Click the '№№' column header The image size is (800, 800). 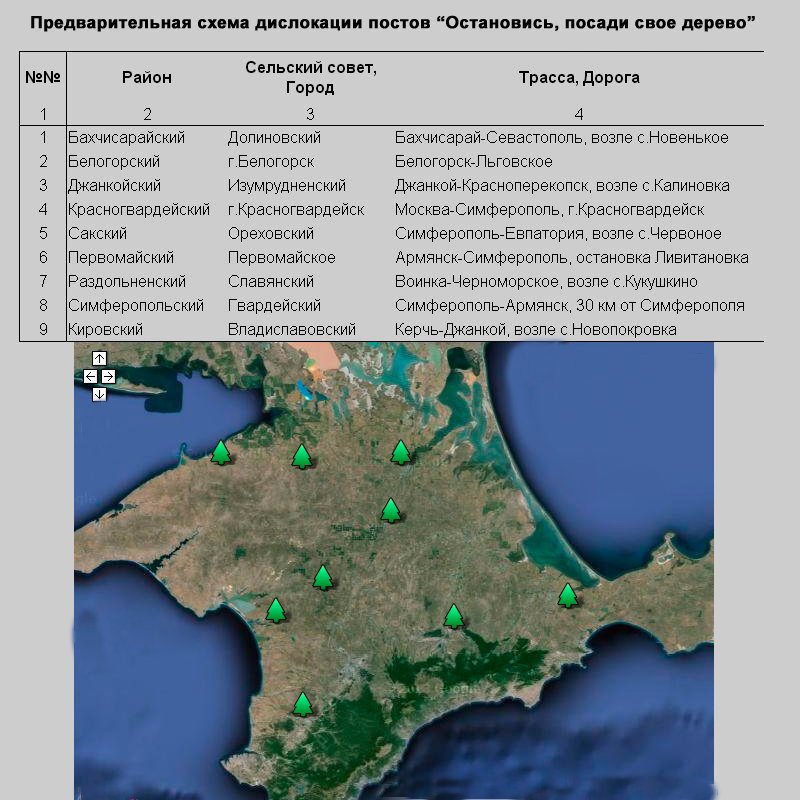(43, 78)
